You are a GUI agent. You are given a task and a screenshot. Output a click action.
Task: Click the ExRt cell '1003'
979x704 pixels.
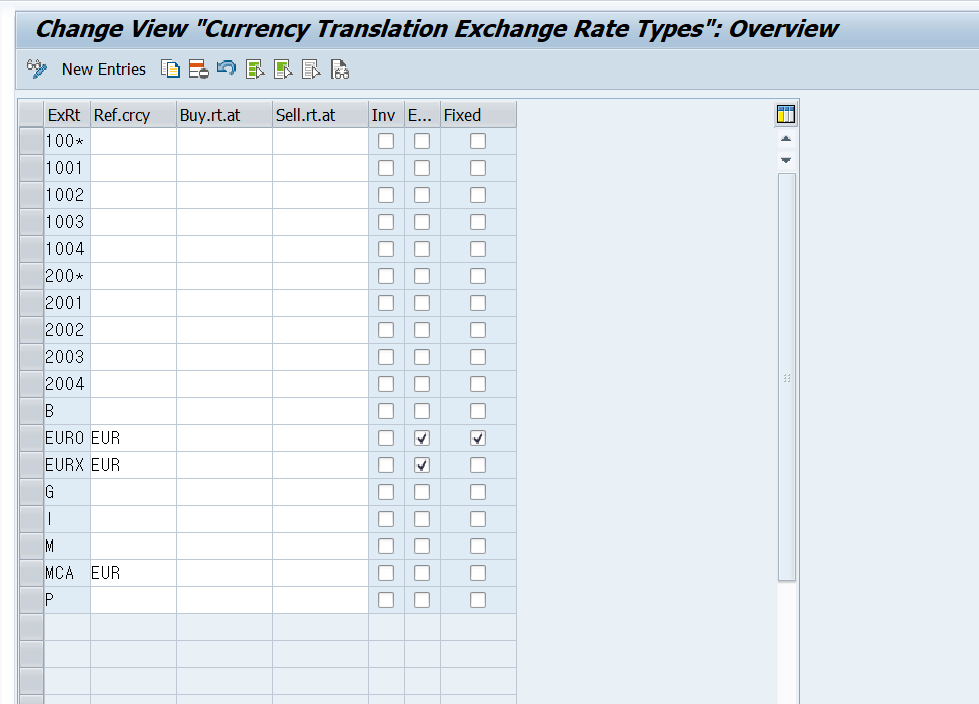67,222
